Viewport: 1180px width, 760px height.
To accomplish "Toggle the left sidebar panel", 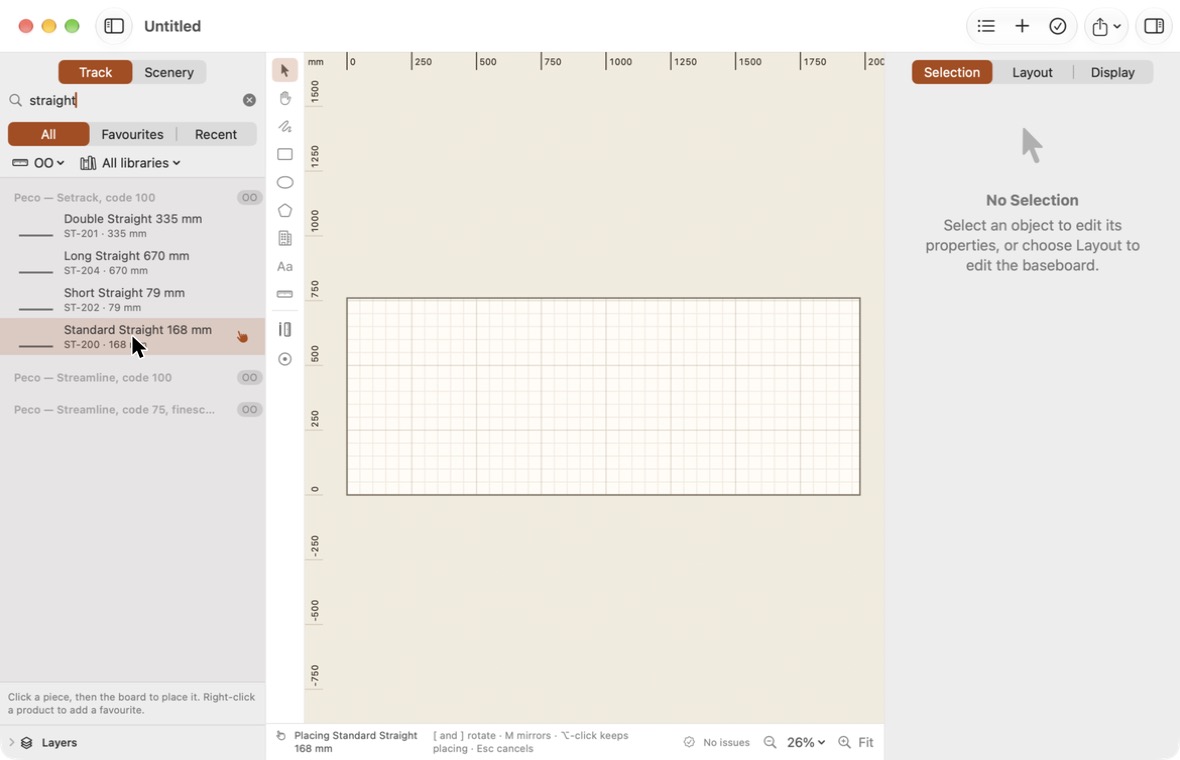I will coord(114,26).
